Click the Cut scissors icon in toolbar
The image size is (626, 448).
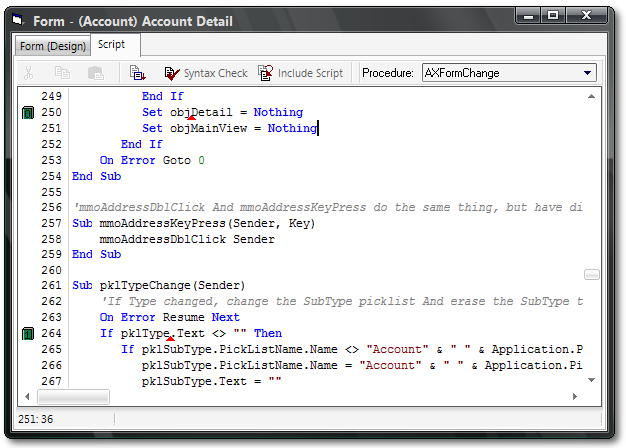pyautogui.click(x=28, y=73)
